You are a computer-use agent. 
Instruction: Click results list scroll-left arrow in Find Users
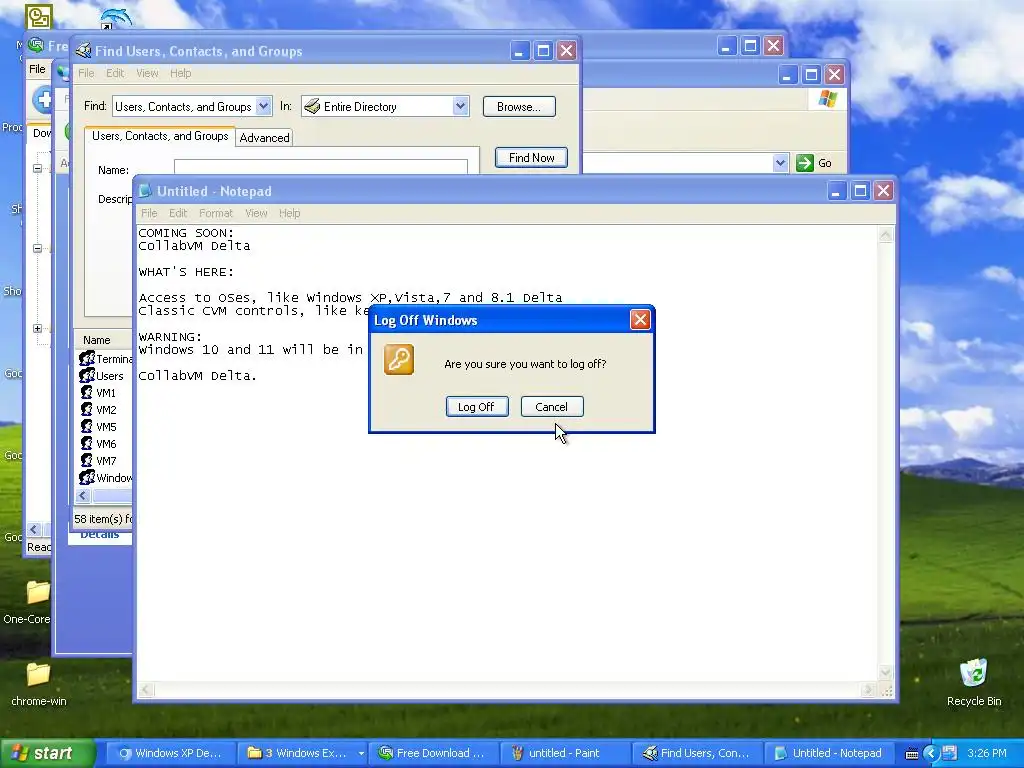click(x=83, y=496)
